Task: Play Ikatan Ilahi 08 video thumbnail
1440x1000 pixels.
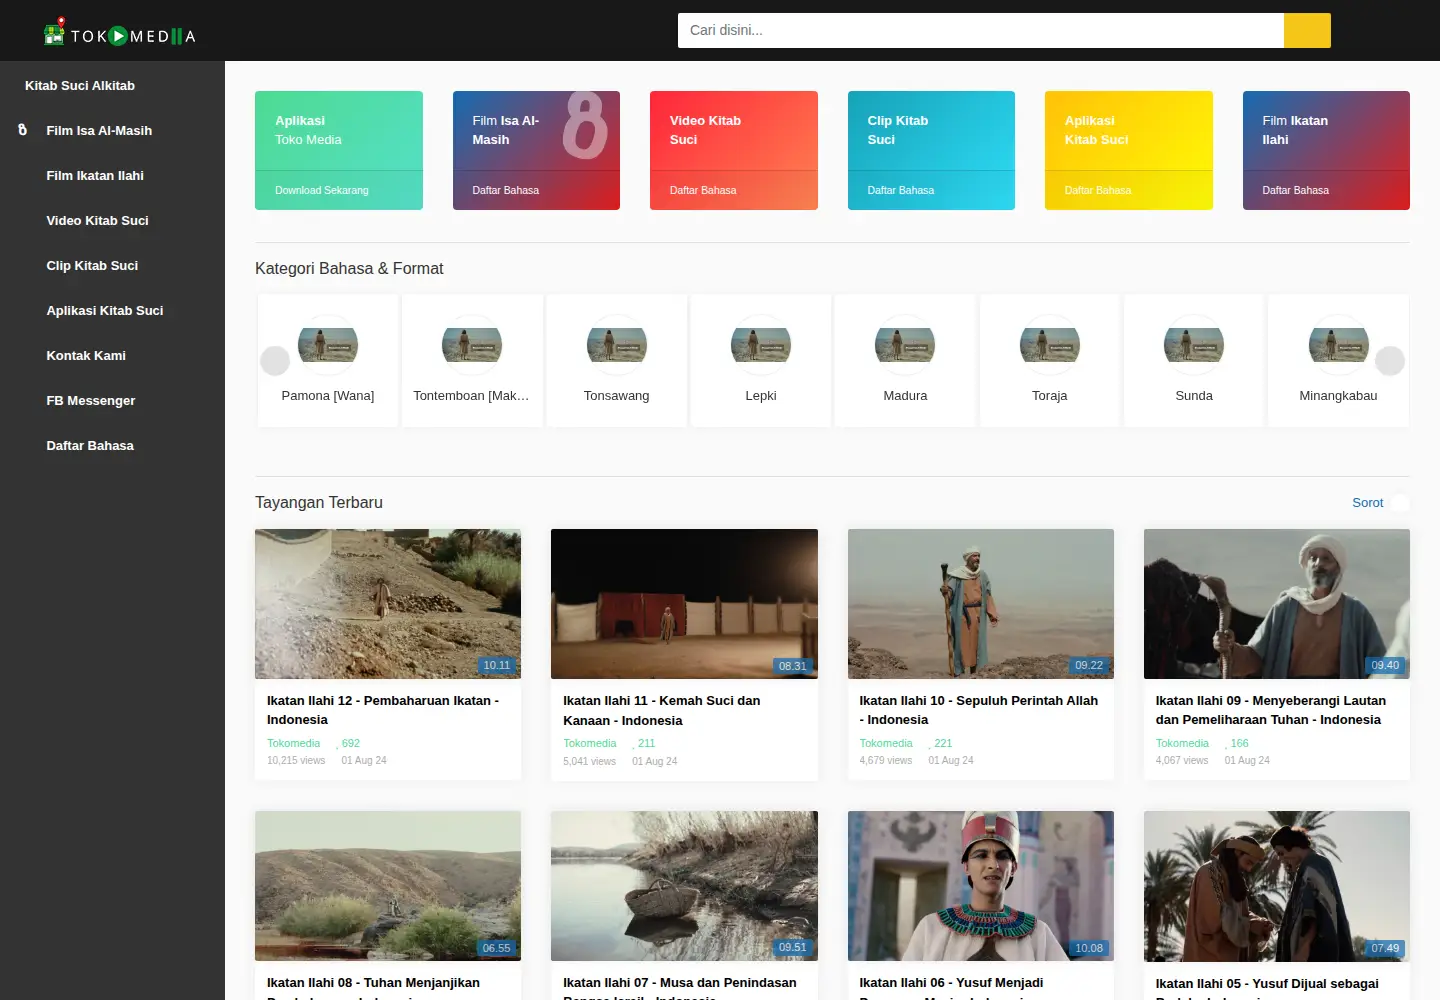Action: (x=388, y=886)
